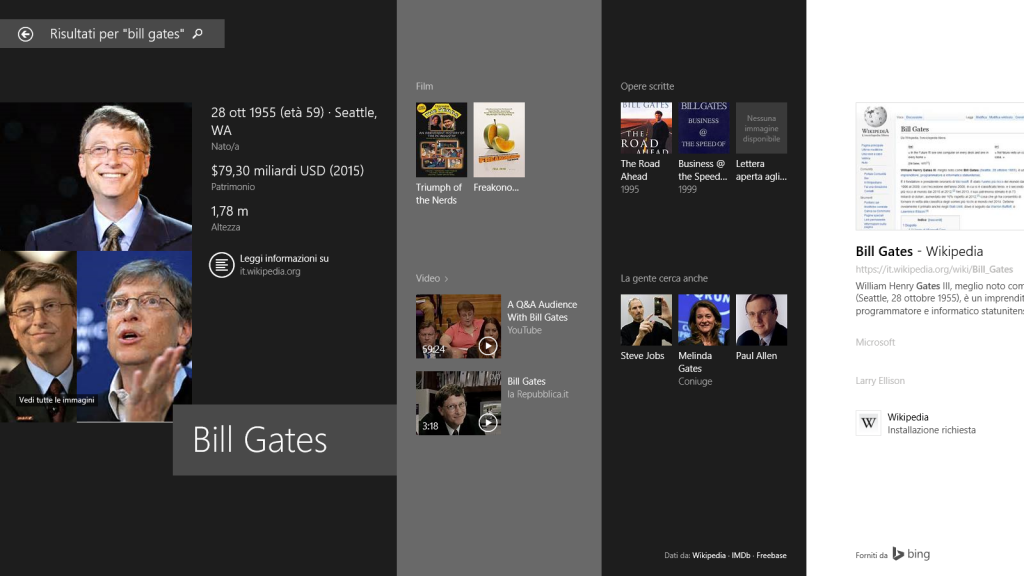Click the Bing logo next to 'Forniti da'
The width and height of the screenshot is (1024, 576).
(x=917, y=553)
